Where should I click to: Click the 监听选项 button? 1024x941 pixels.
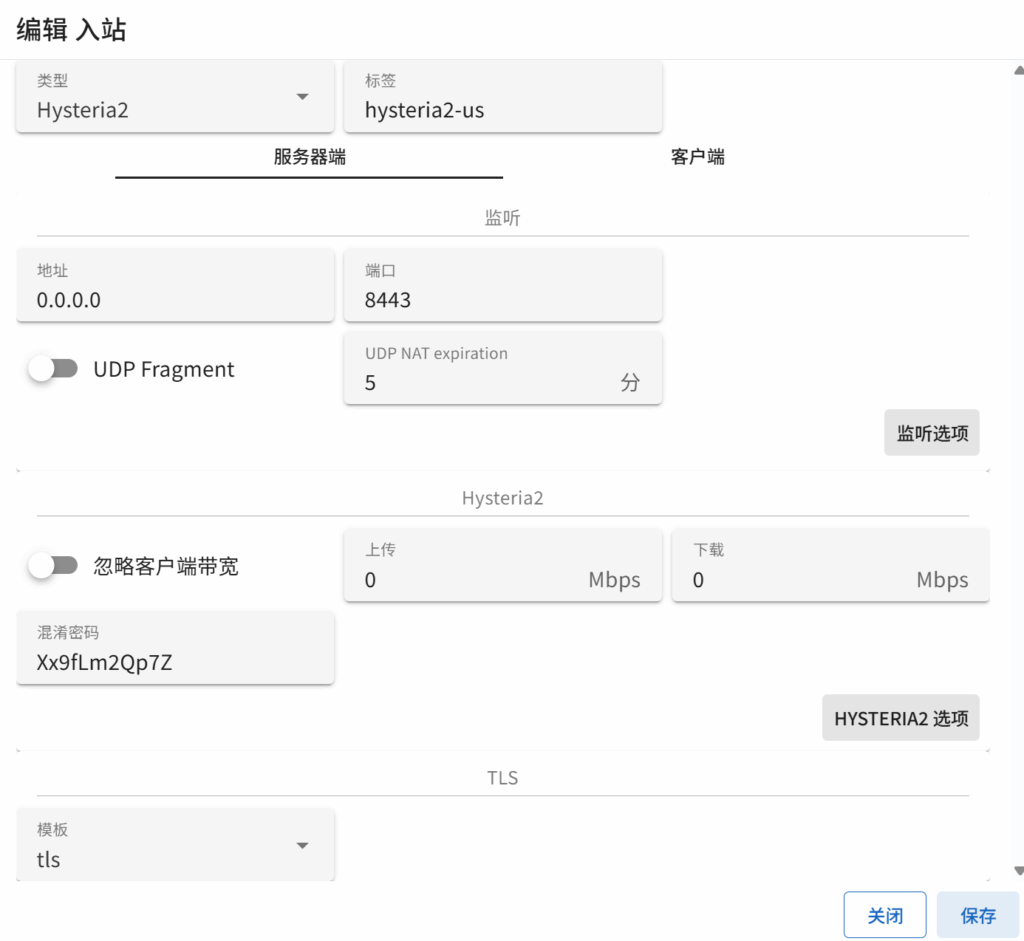tap(931, 433)
